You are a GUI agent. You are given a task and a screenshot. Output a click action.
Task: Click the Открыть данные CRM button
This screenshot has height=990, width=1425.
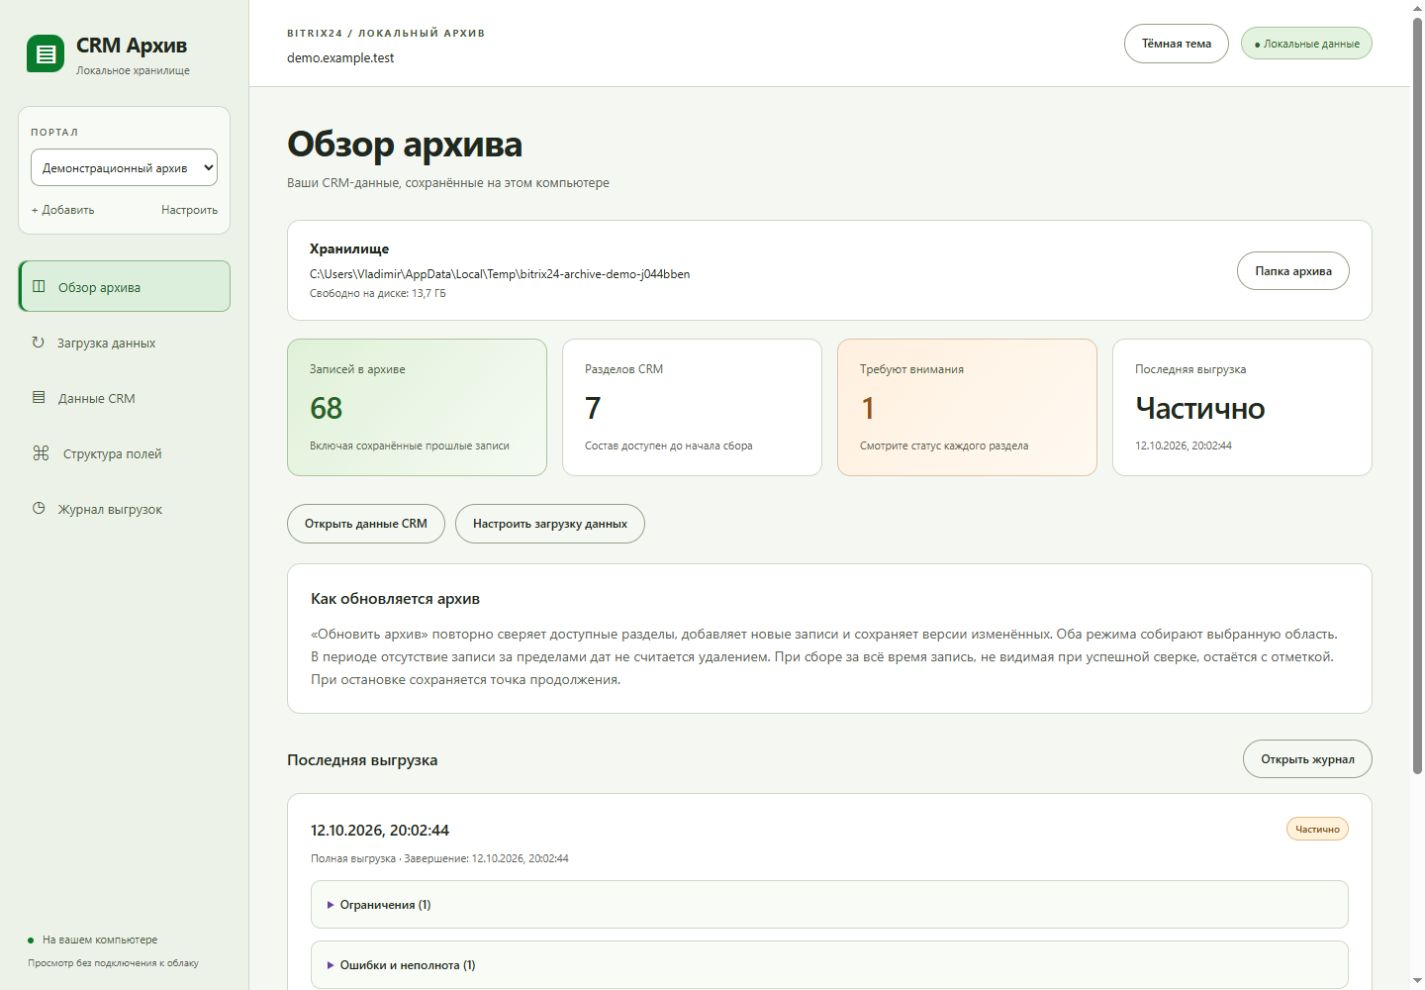(x=366, y=524)
